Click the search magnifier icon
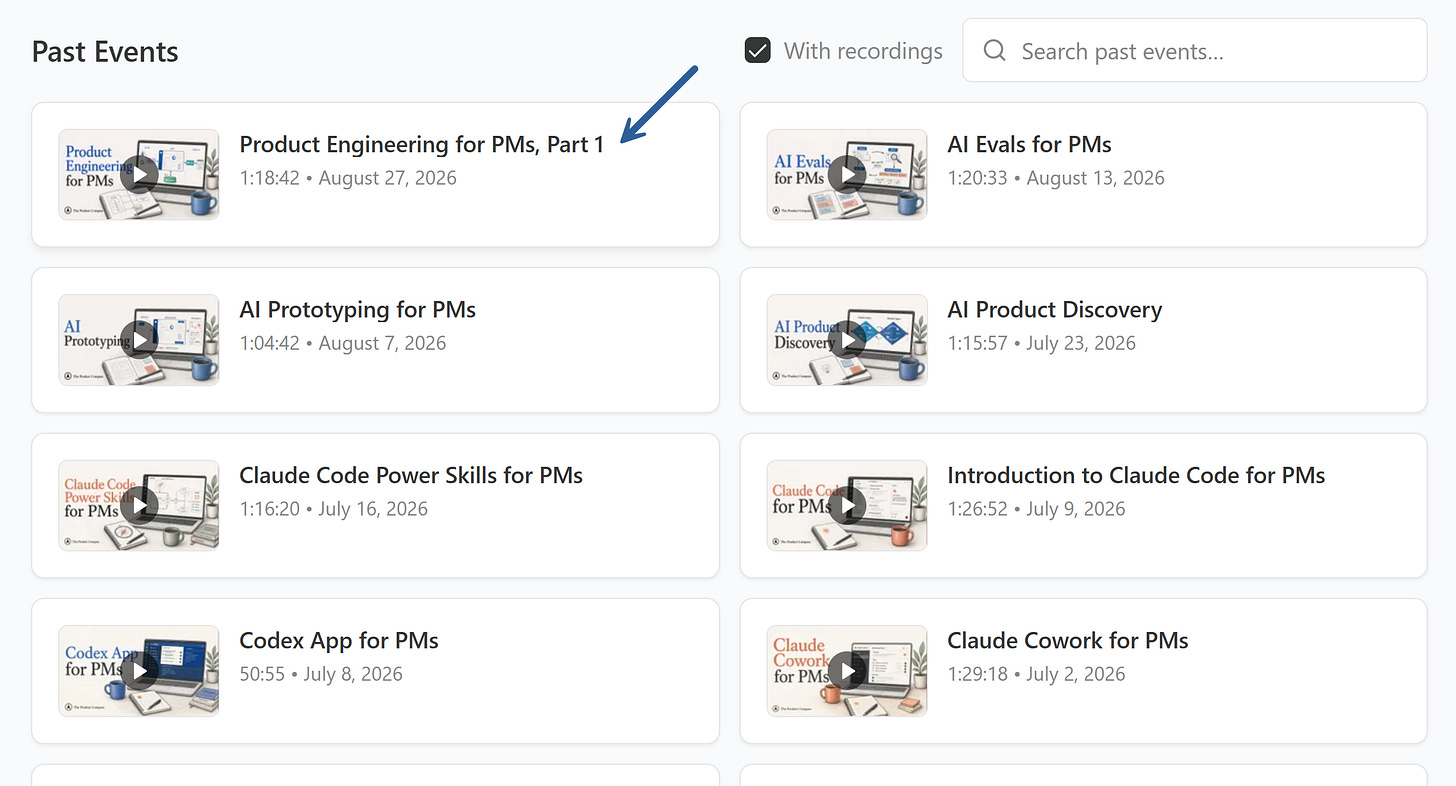 point(994,51)
